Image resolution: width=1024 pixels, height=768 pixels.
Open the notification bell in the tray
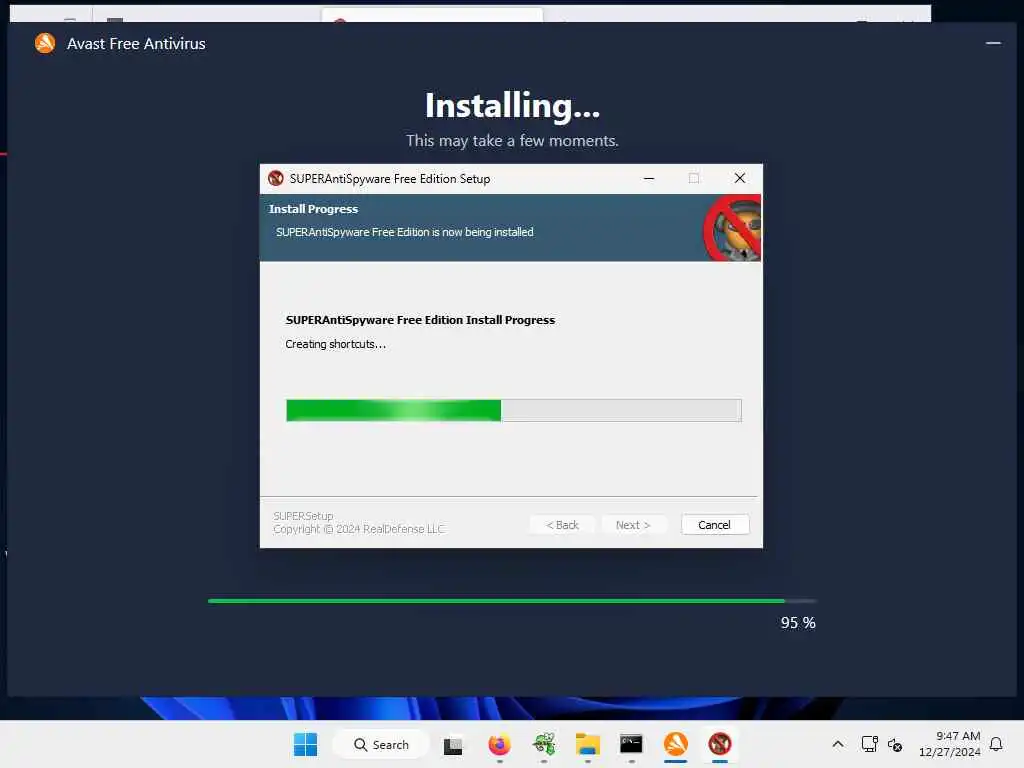(996, 744)
